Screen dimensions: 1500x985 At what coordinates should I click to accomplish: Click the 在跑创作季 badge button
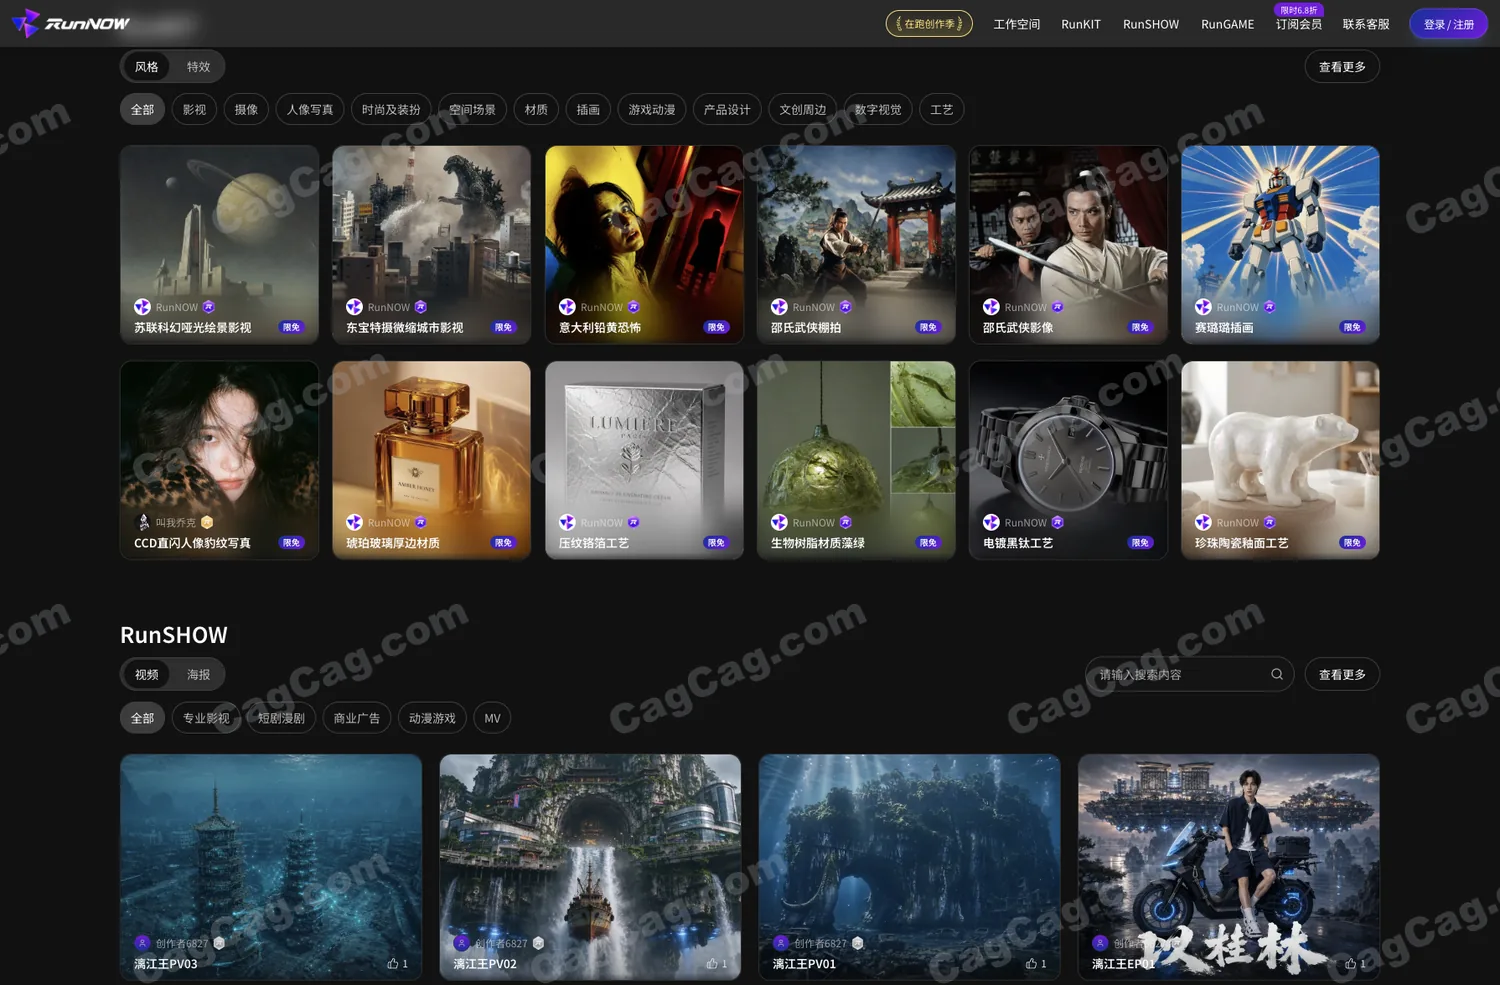[929, 24]
